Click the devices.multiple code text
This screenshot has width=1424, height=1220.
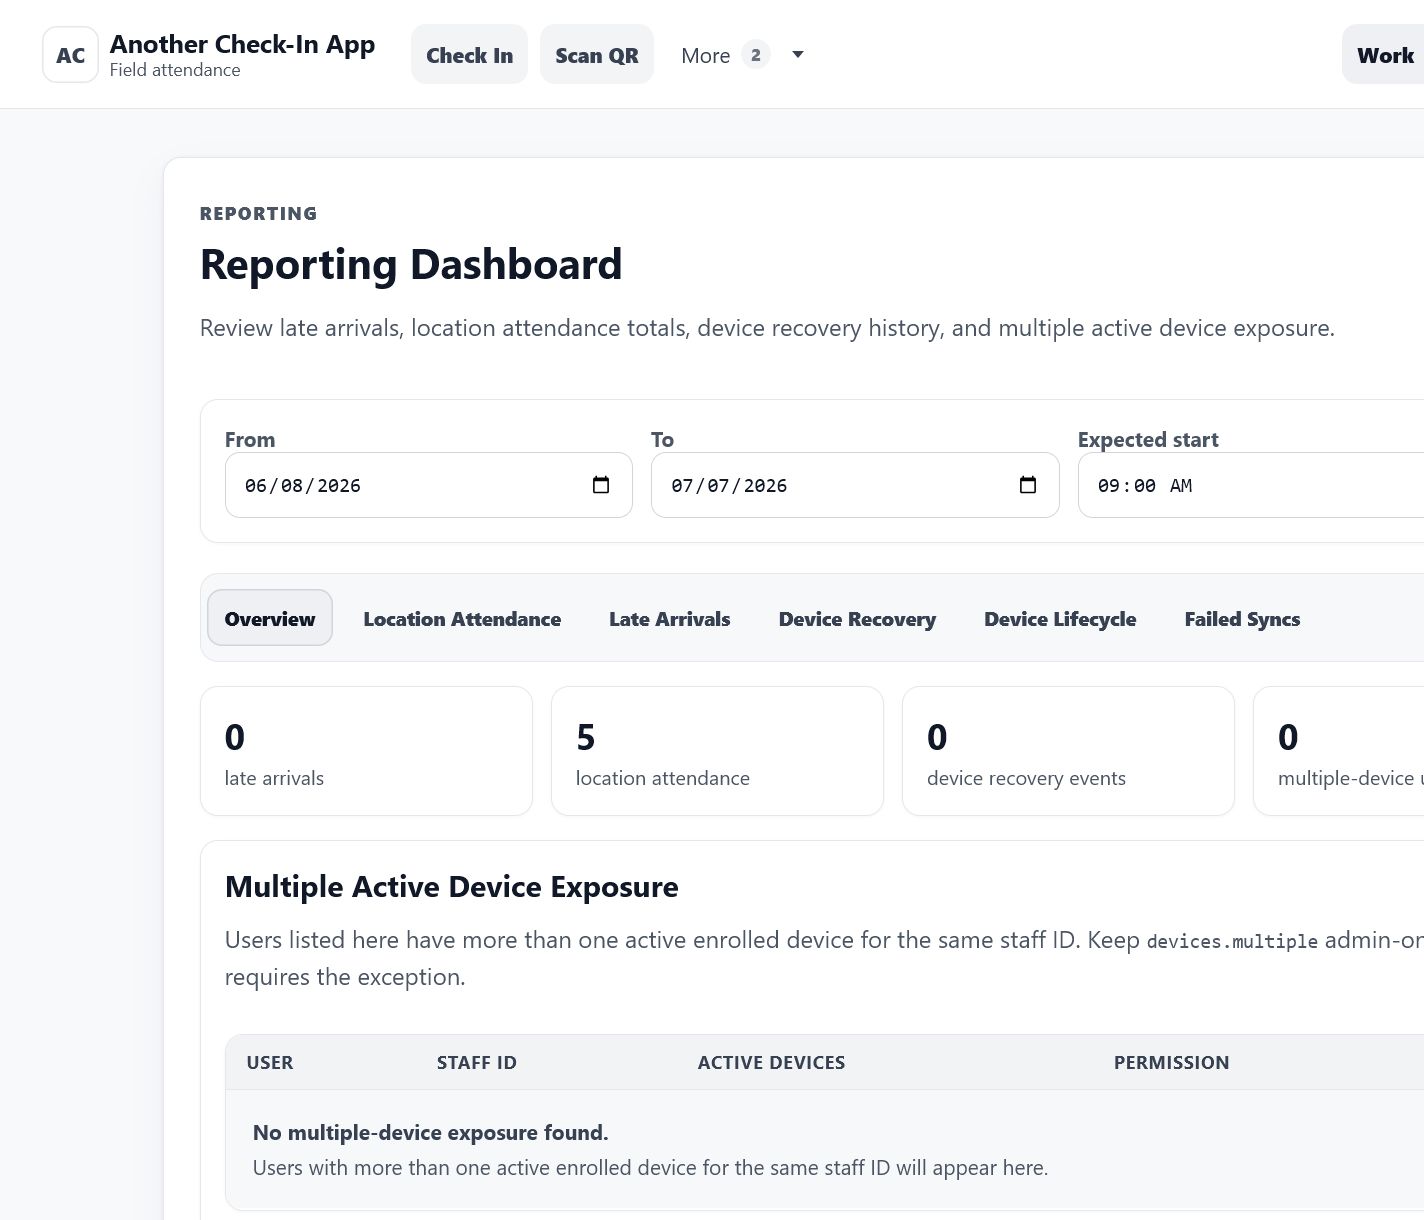coord(1232,941)
